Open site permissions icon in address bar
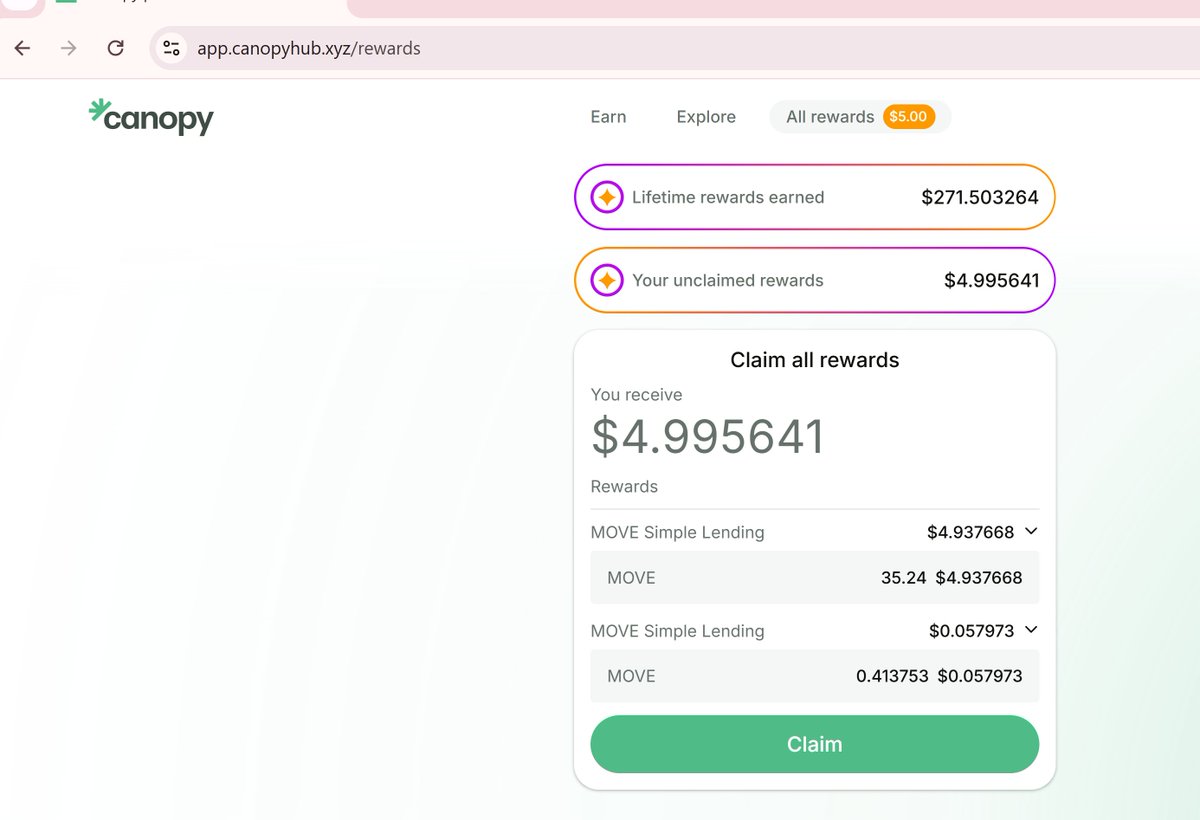1200x820 pixels. [170, 48]
